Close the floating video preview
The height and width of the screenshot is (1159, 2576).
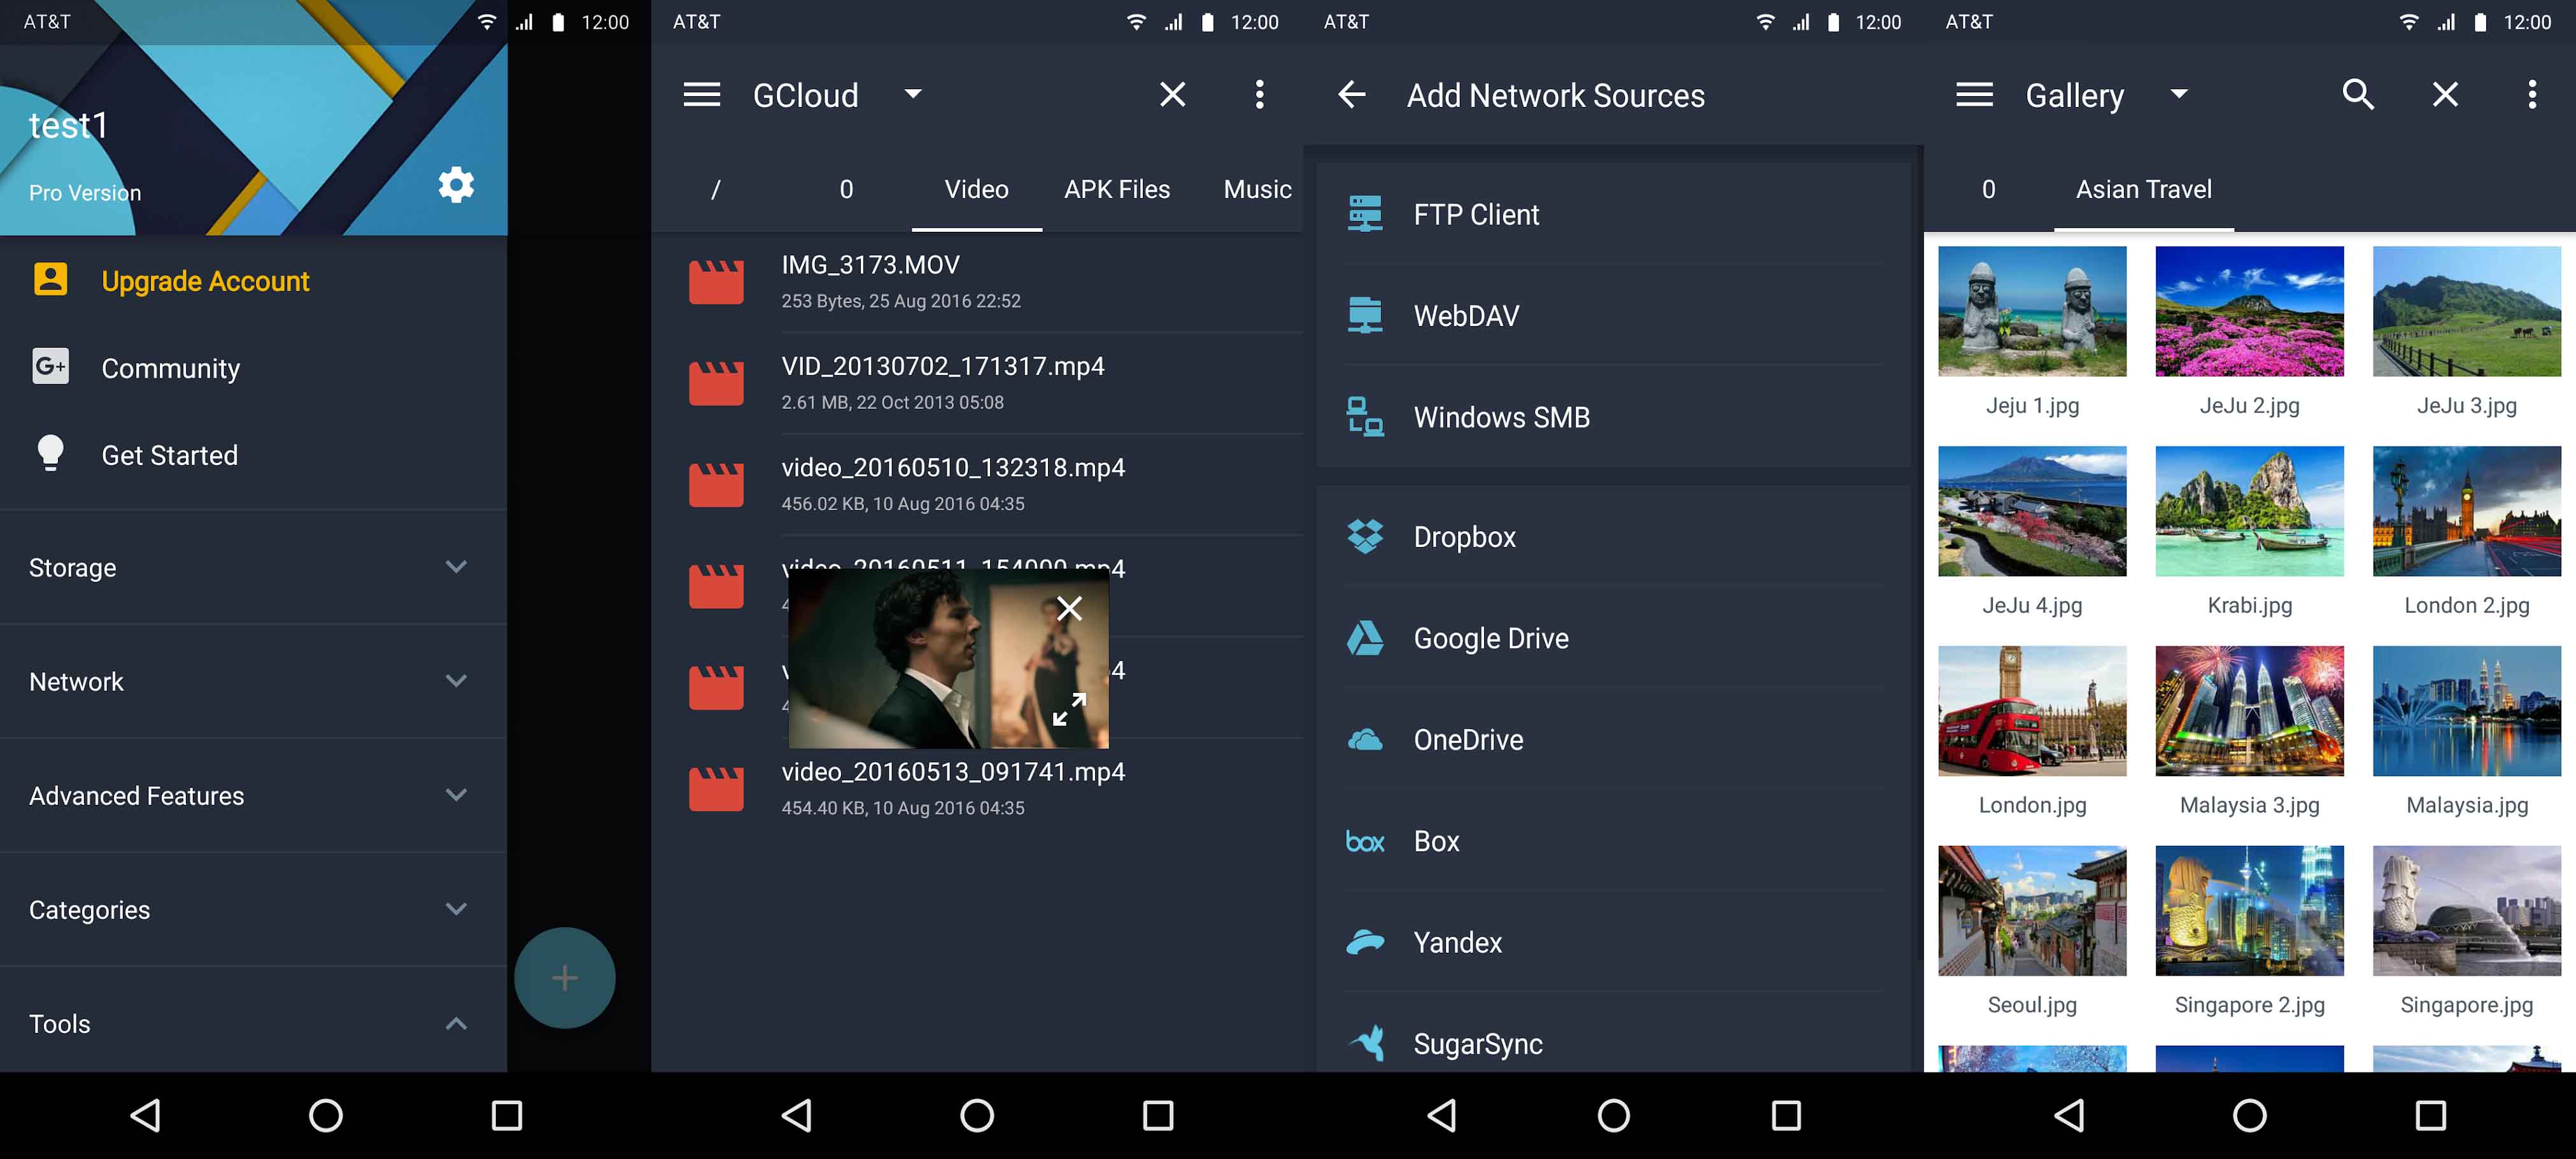1069,608
